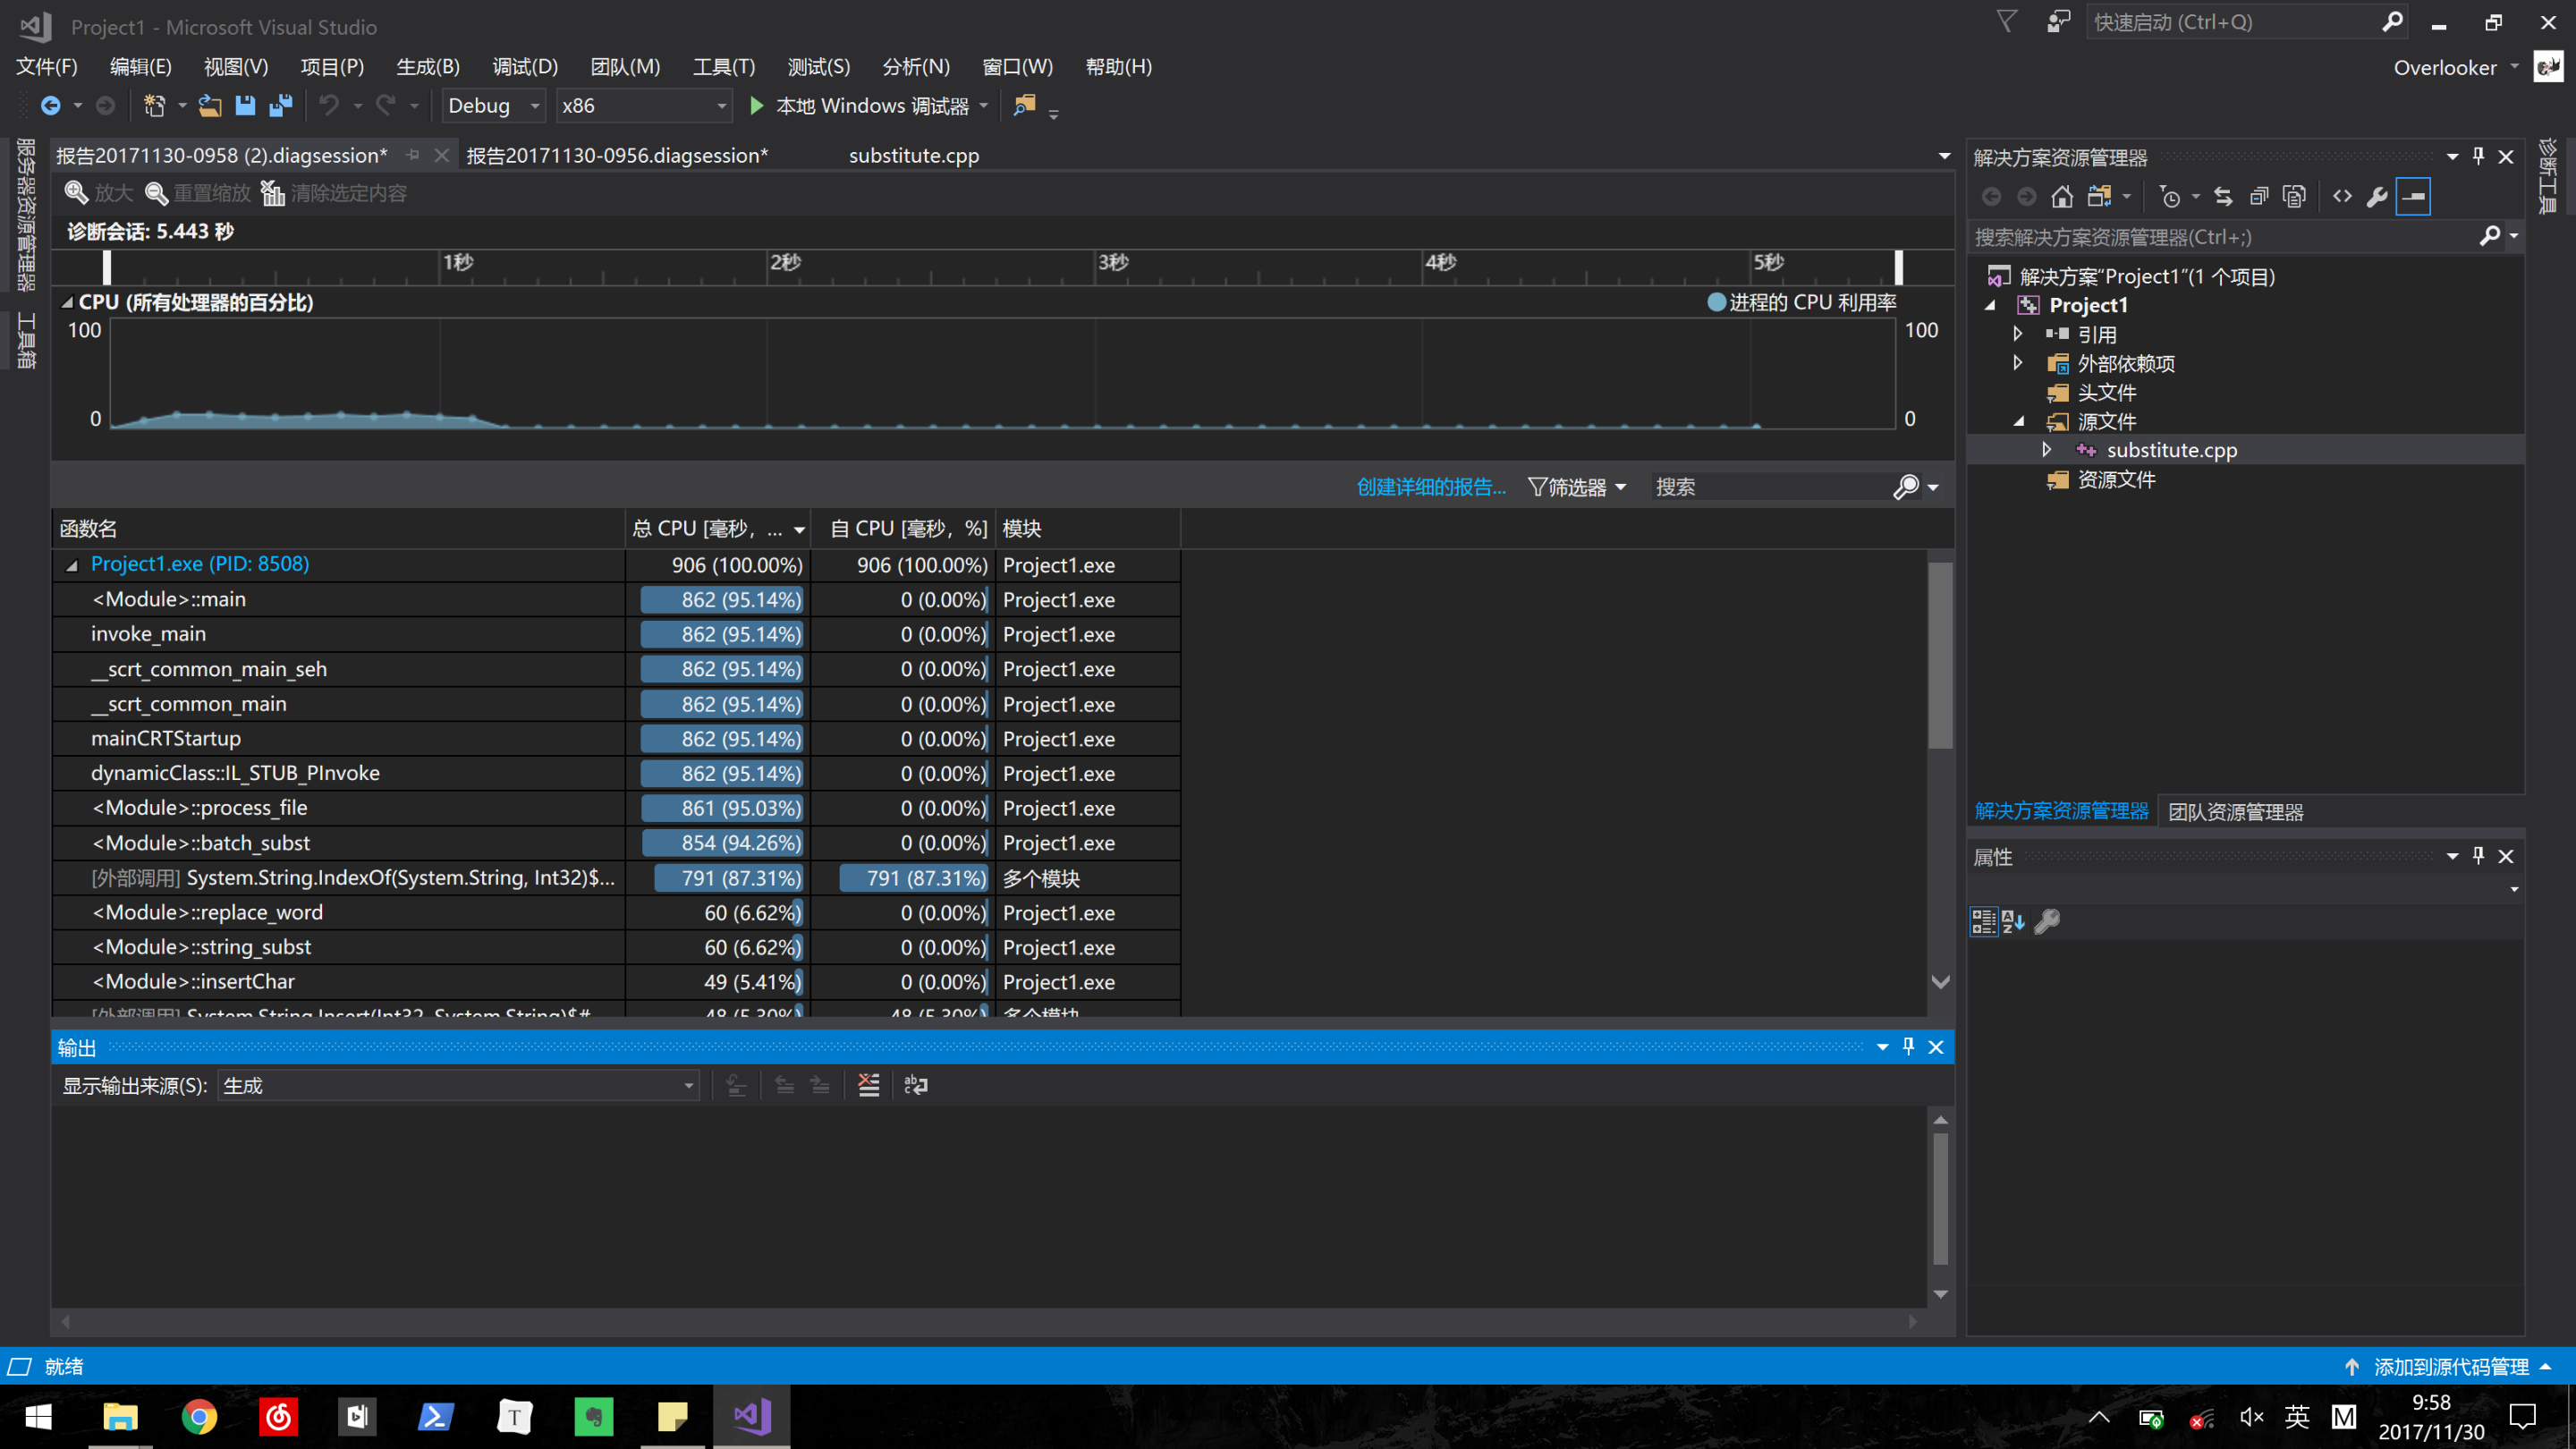Click the pending changes filter clock icon
The image size is (2576, 1449).
coord(2169,196)
